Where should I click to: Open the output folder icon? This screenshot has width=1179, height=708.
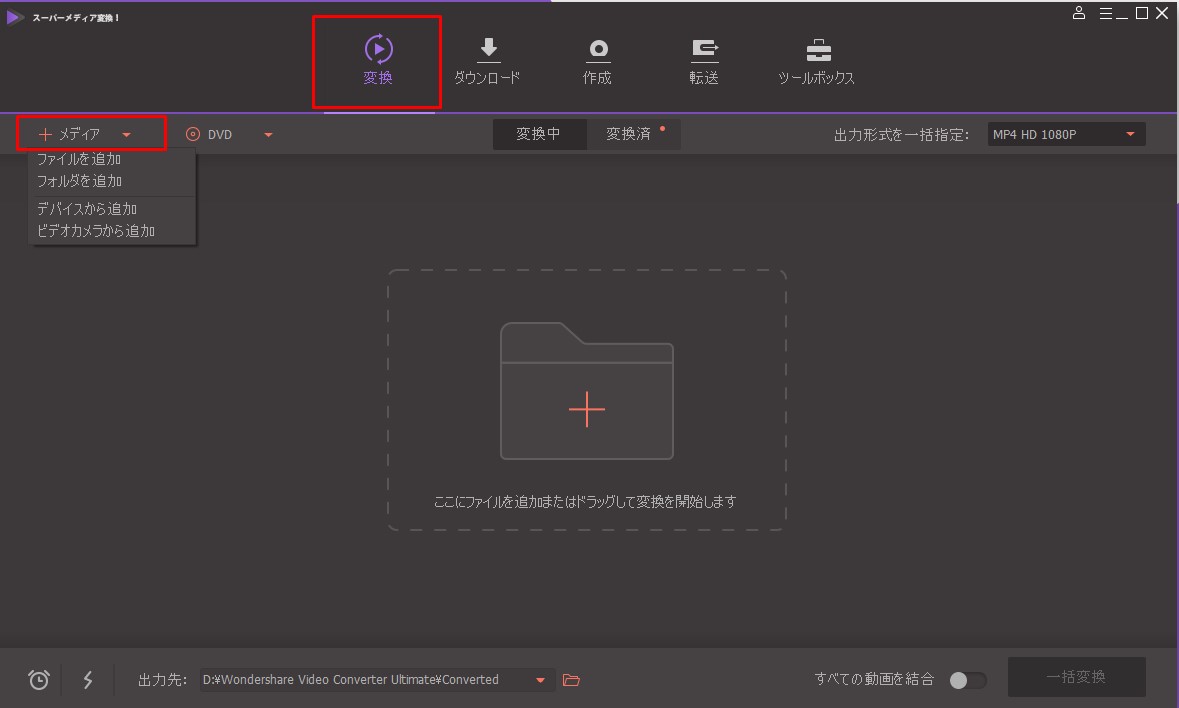[571, 680]
